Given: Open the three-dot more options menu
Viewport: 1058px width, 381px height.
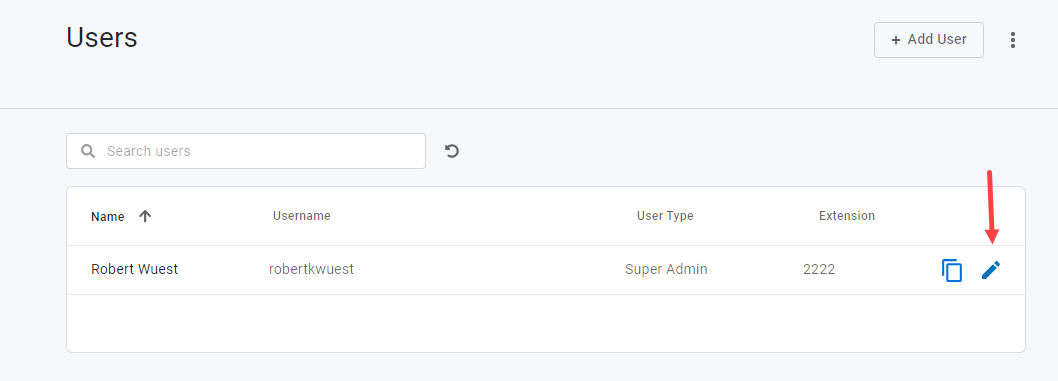Looking at the screenshot, I should tap(1013, 40).
